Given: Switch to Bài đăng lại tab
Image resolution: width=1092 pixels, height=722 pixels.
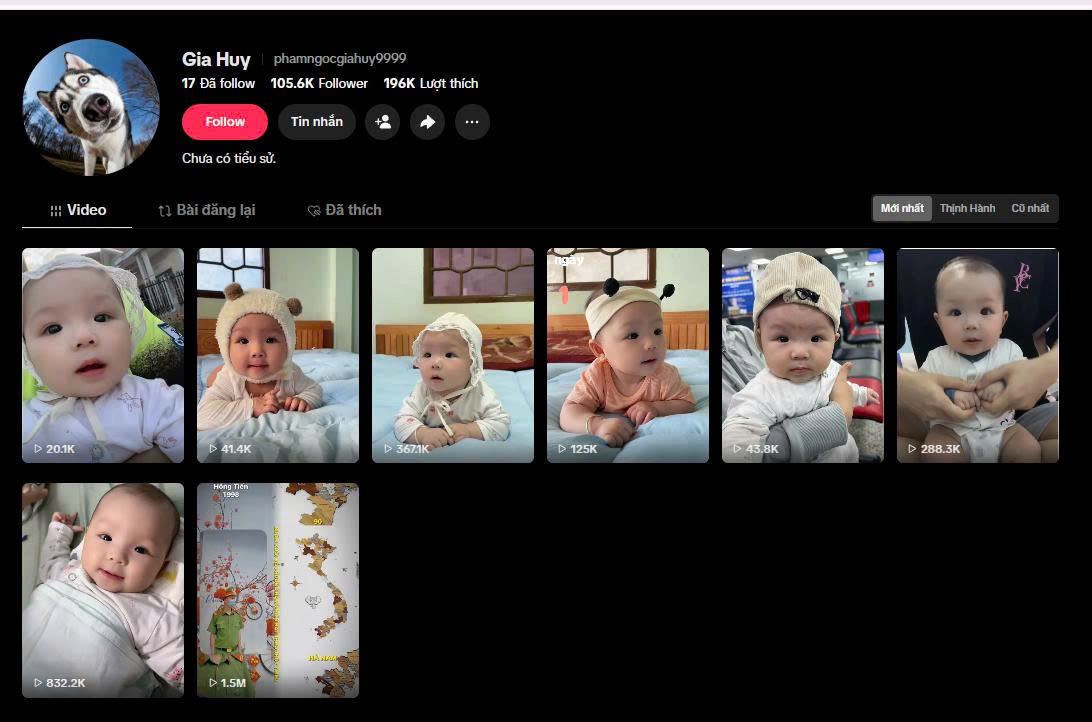Looking at the screenshot, I should tap(207, 210).
